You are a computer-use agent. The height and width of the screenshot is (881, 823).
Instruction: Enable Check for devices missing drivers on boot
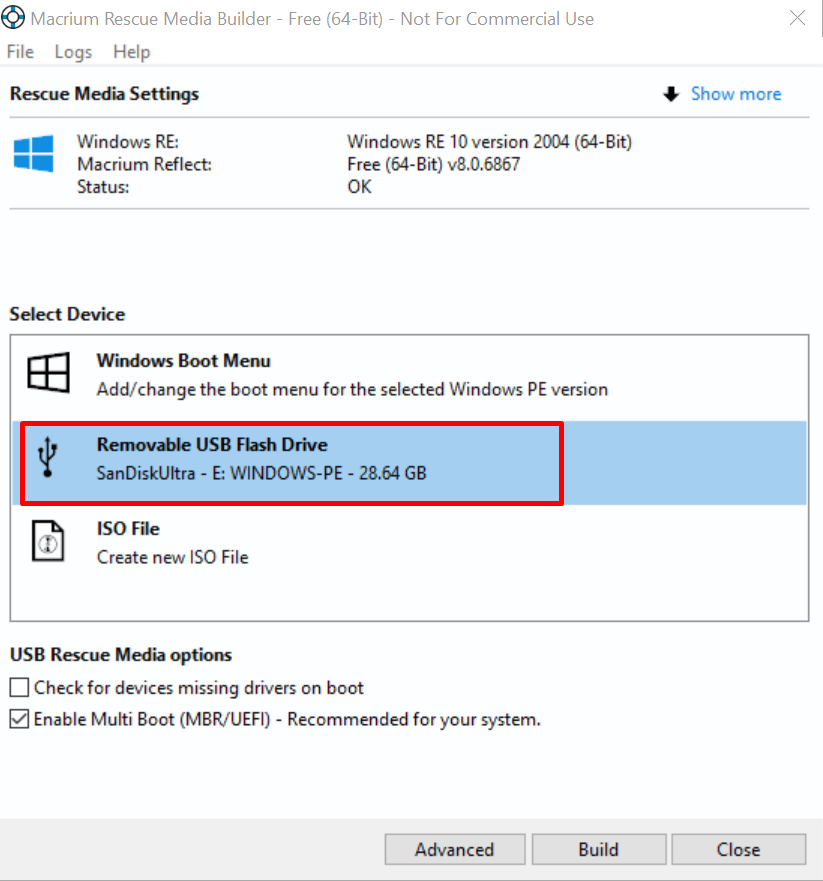(x=19, y=687)
